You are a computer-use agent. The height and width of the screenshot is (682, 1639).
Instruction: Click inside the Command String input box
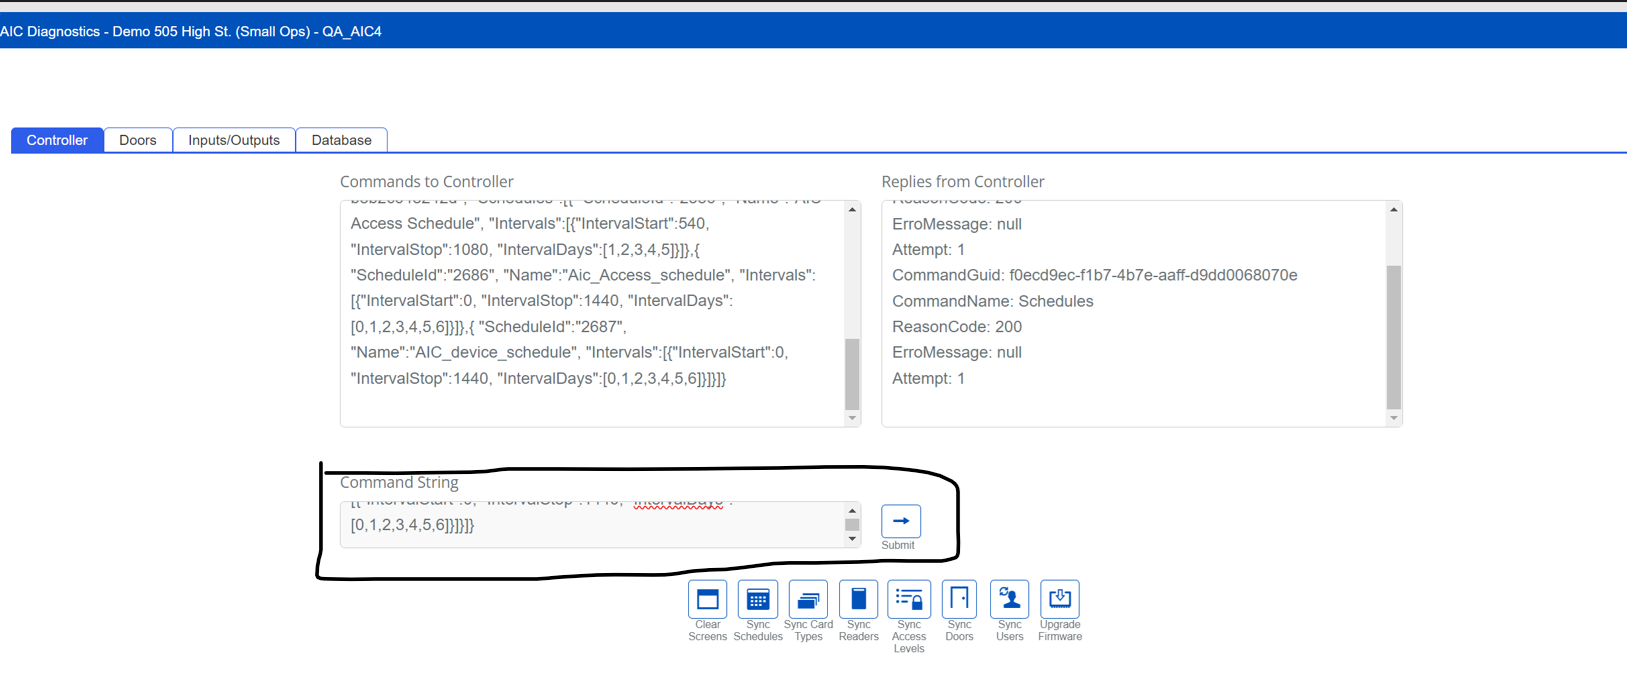point(590,525)
